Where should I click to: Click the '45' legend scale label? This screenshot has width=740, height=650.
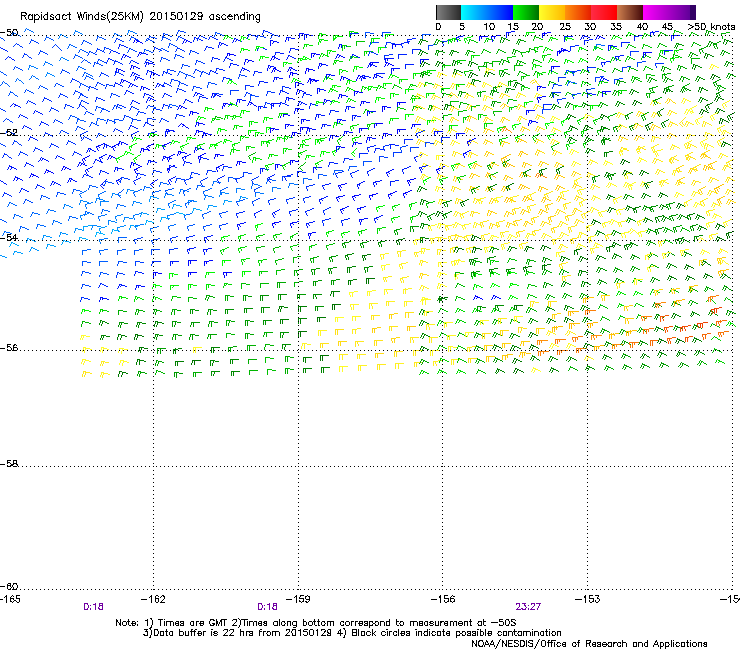coord(667,27)
